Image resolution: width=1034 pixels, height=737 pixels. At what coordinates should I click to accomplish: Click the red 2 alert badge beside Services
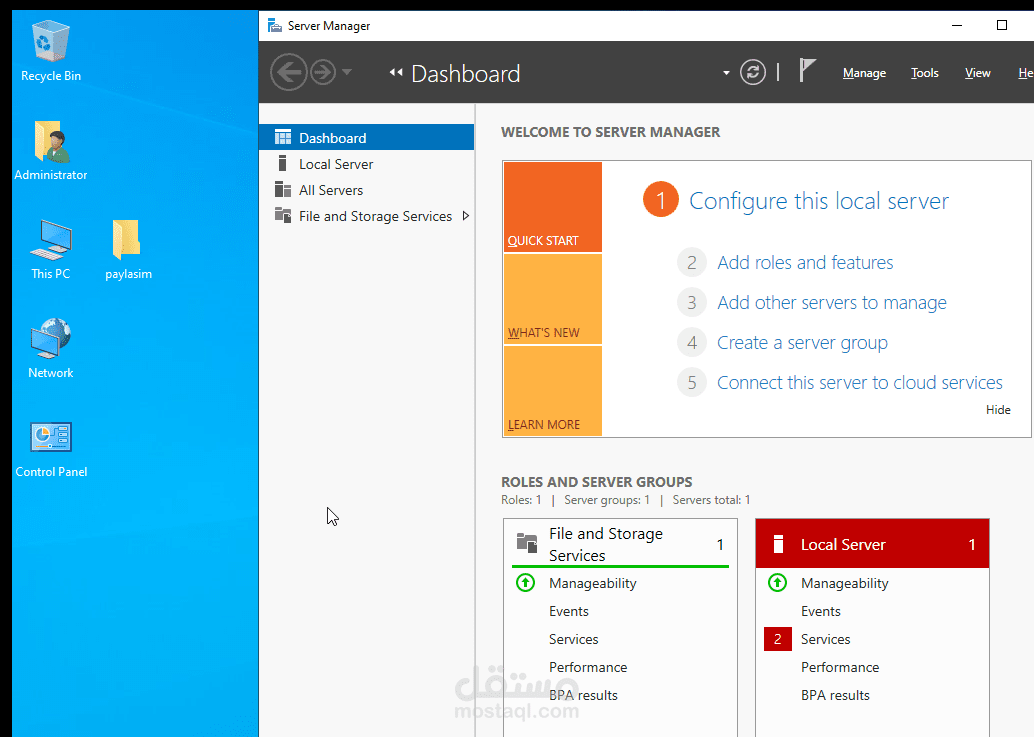point(777,639)
